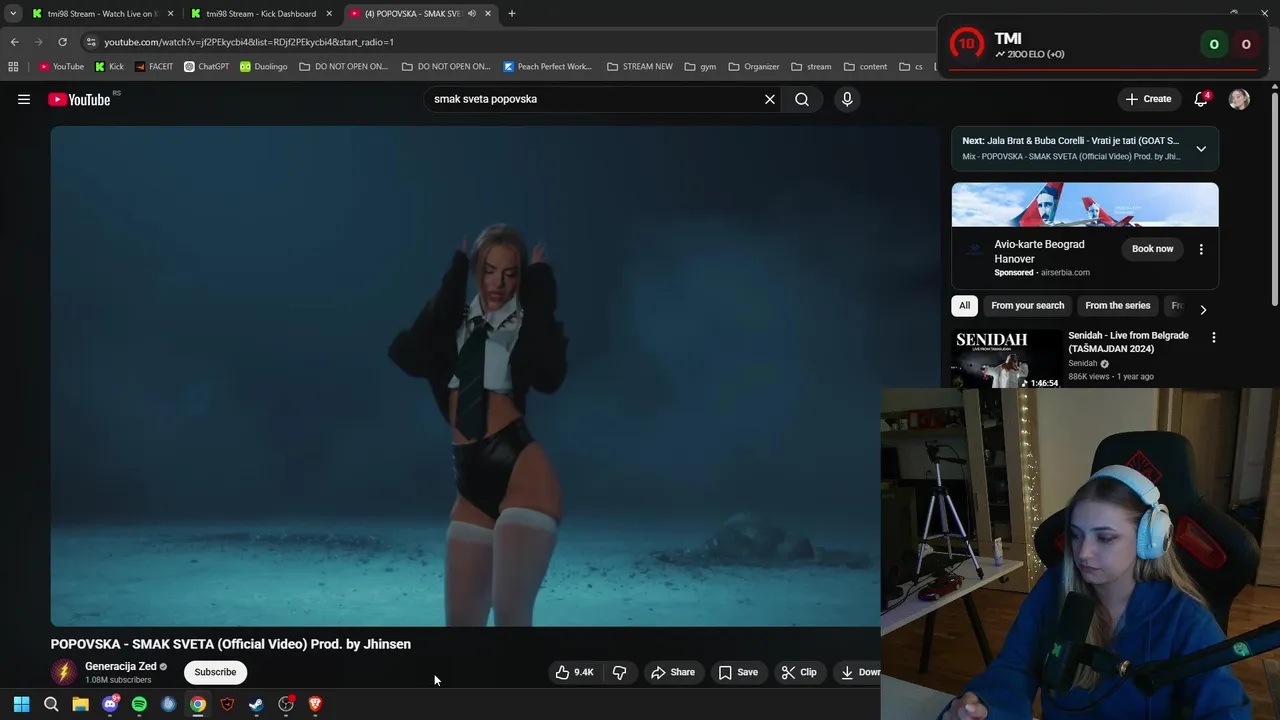Open stream bookmark folder

tap(811, 67)
